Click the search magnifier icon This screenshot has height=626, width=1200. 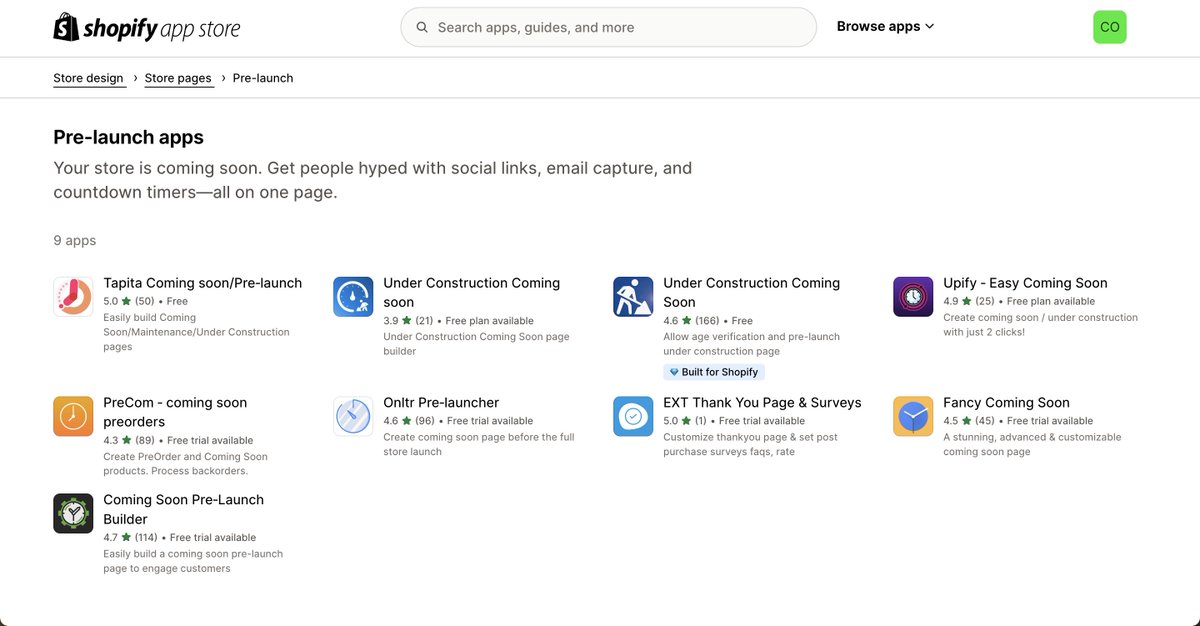(x=422, y=27)
